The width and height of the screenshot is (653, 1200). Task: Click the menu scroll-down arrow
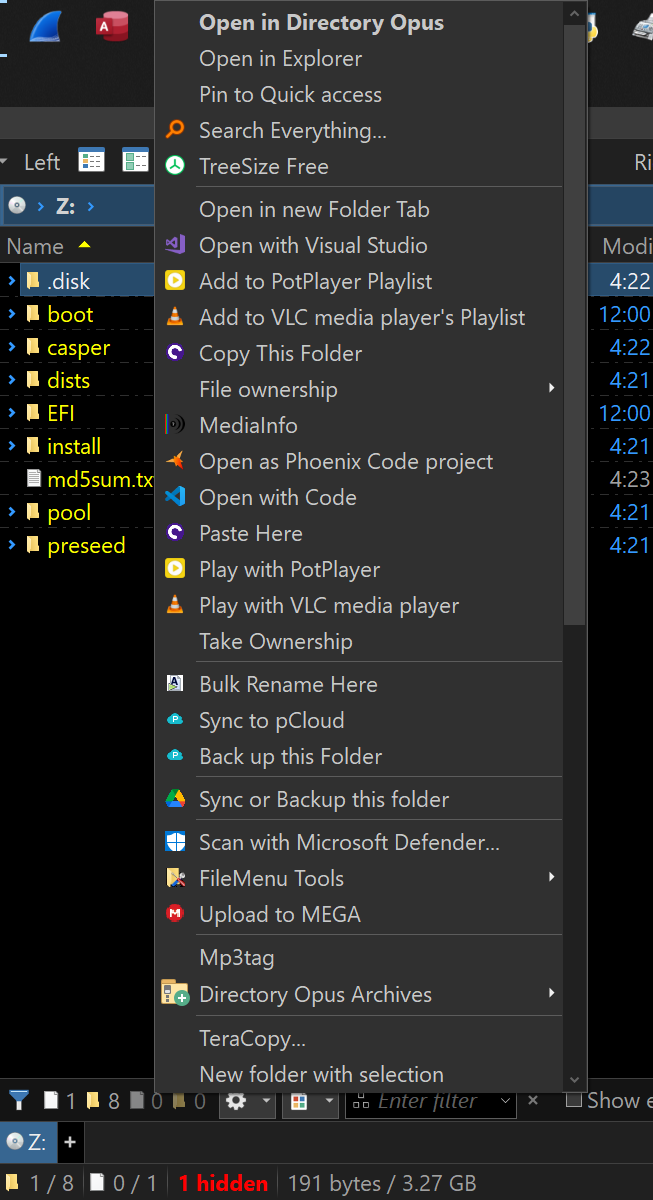click(x=574, y=1080)
